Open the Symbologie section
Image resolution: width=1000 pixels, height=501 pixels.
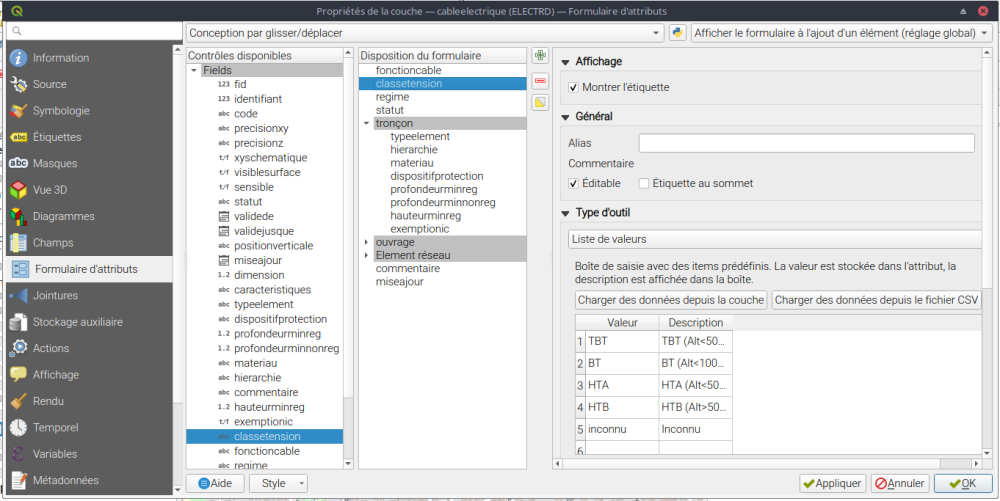tap(61, 111)
